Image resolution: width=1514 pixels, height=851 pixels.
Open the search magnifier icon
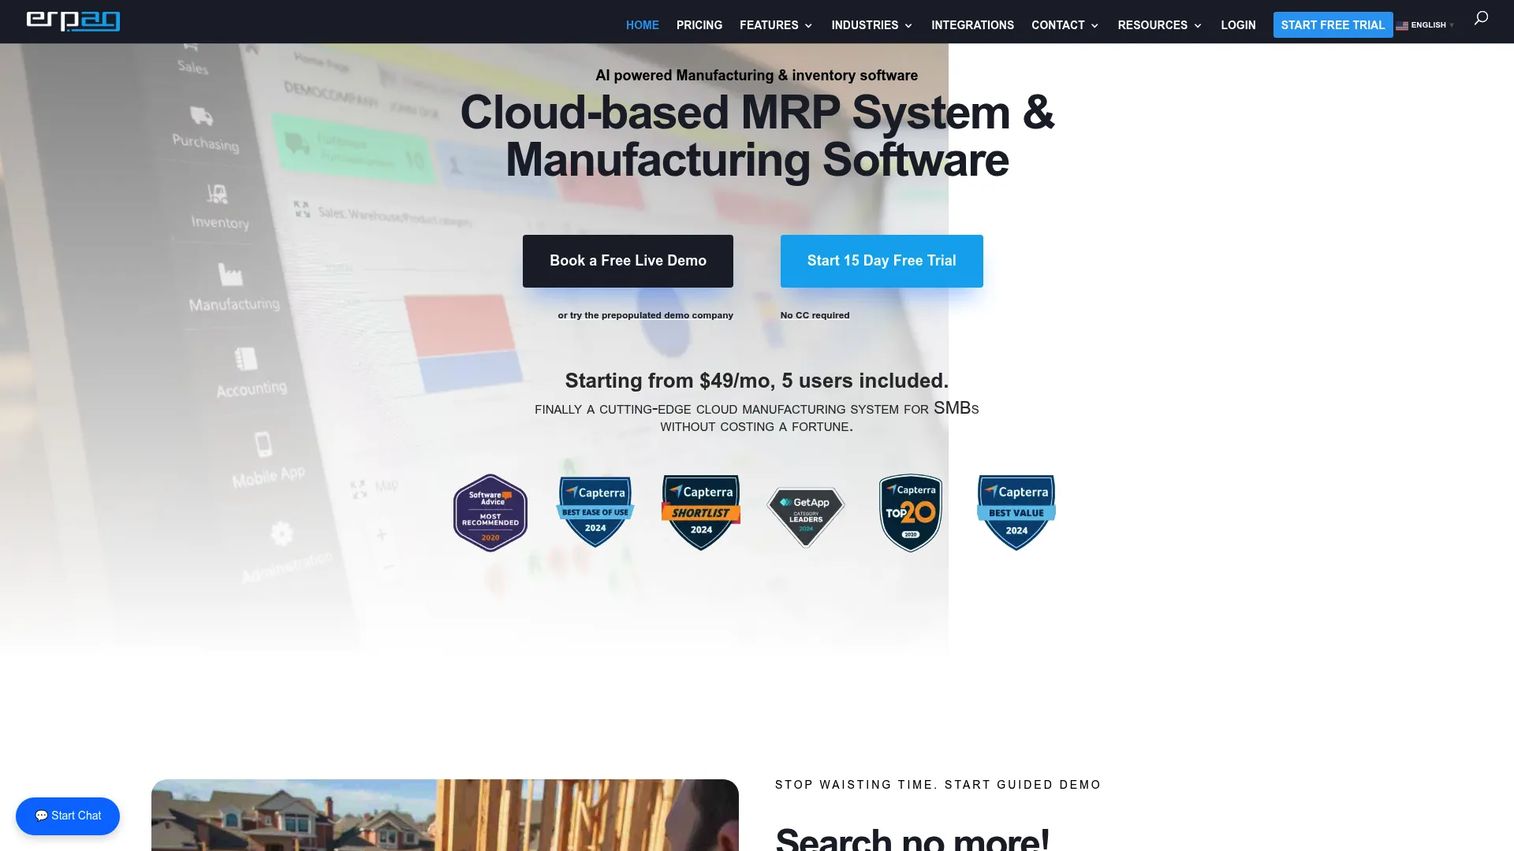tap(1481, 18)
